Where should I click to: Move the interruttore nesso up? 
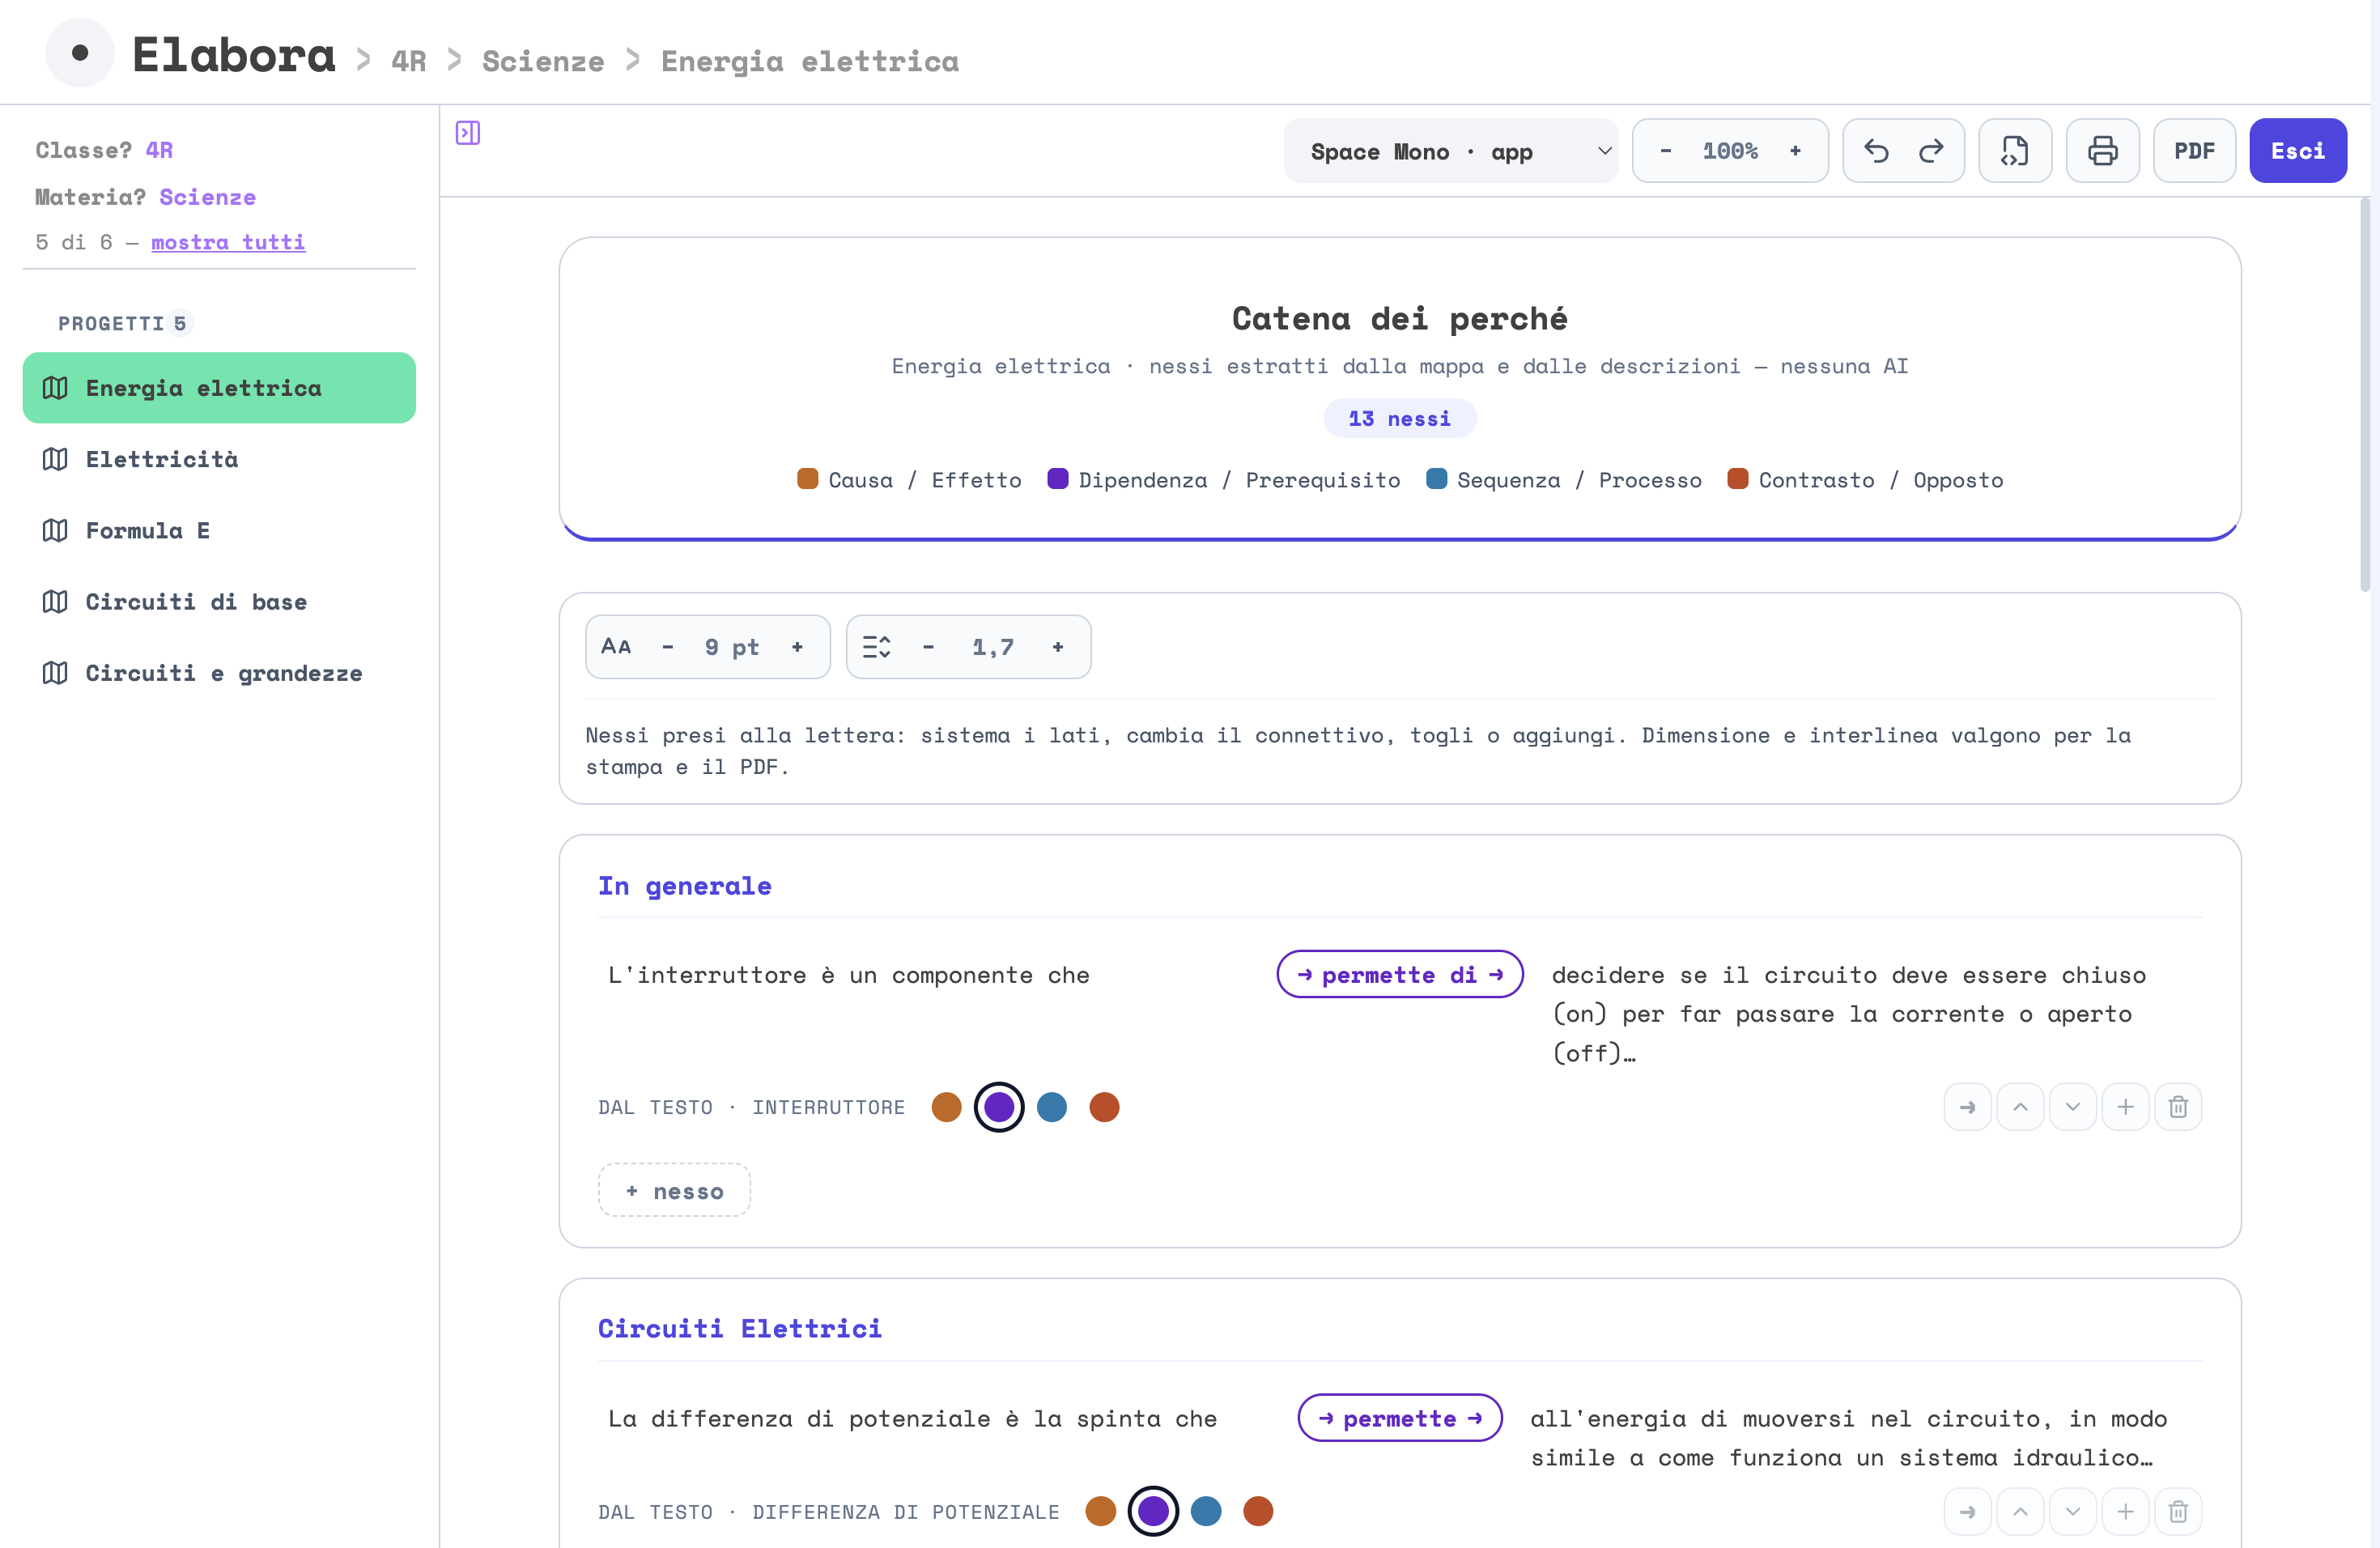click(x=2020, y=1107)
